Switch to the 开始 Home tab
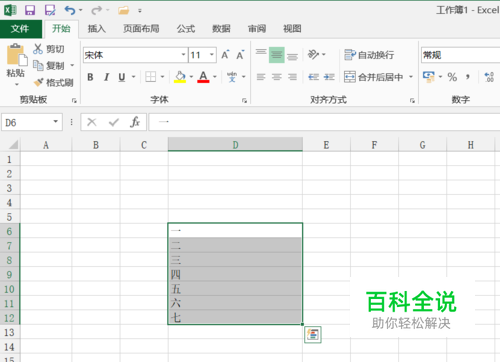The image size is (500, 362). (61, 29)
